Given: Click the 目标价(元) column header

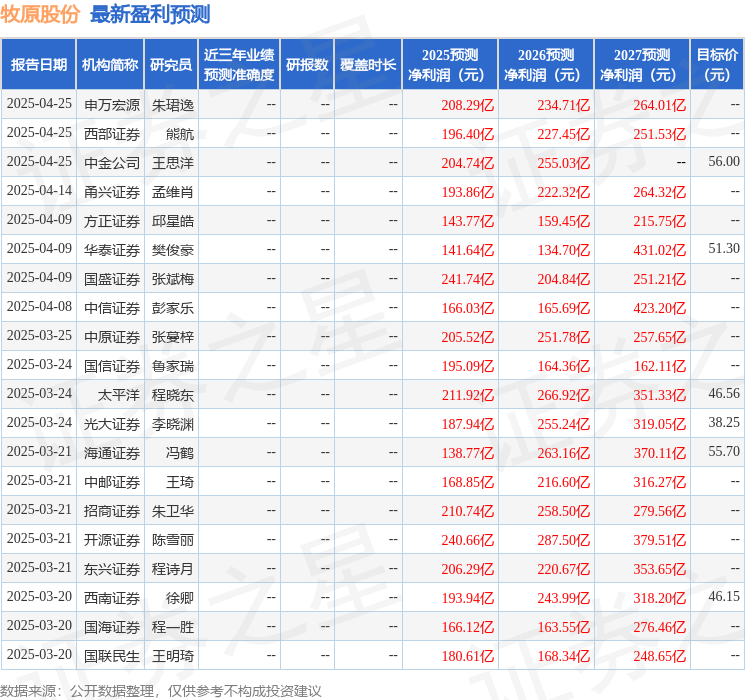Looking at the screenshot, I should (717, 65).
